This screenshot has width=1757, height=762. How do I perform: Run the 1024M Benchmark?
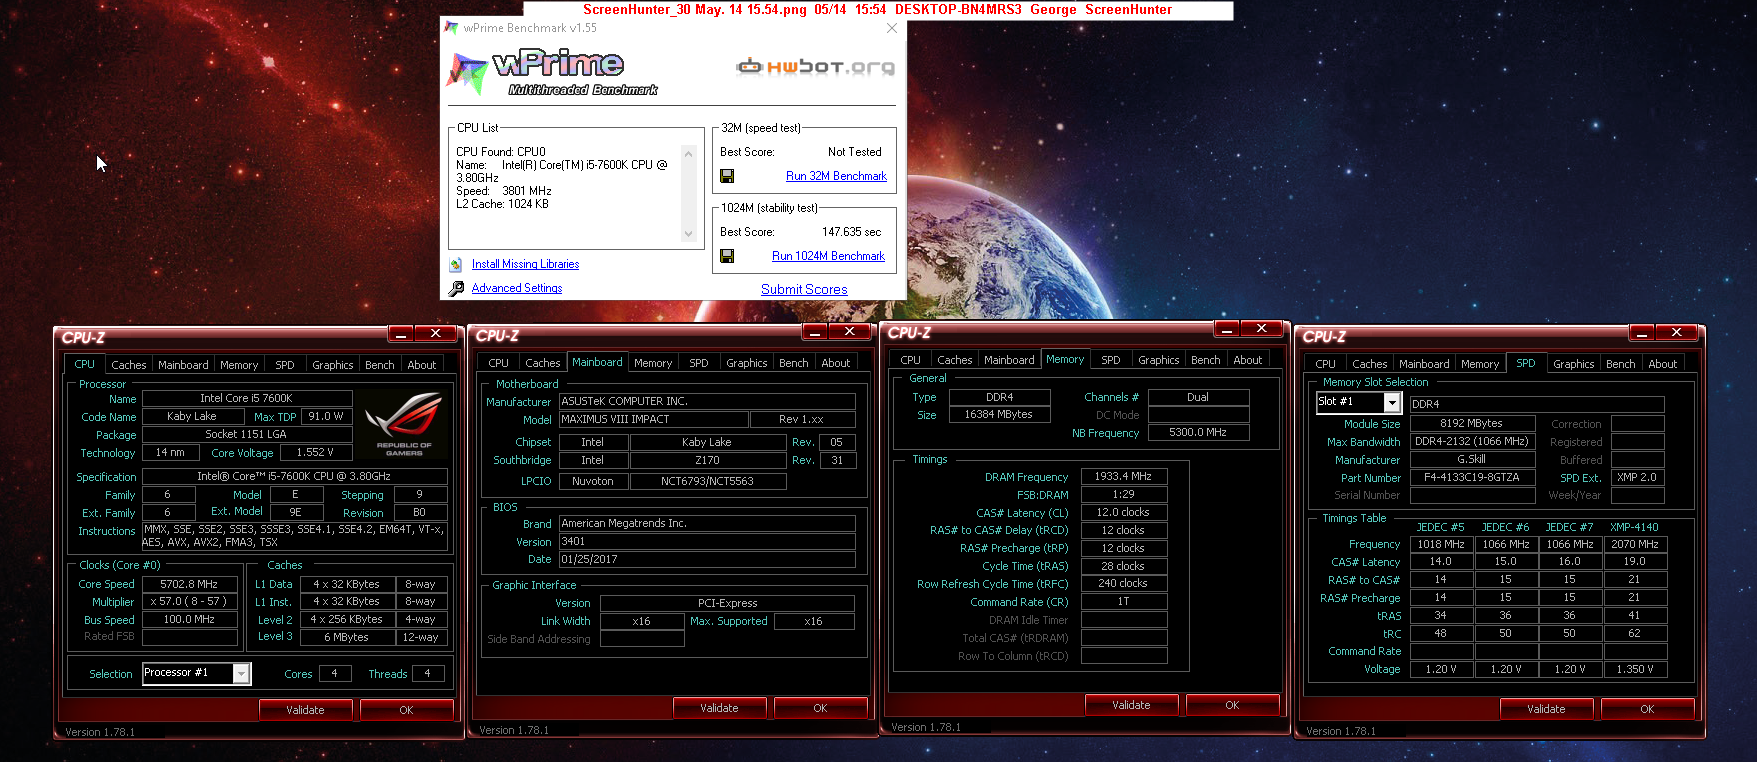click(x=828, y=256)
